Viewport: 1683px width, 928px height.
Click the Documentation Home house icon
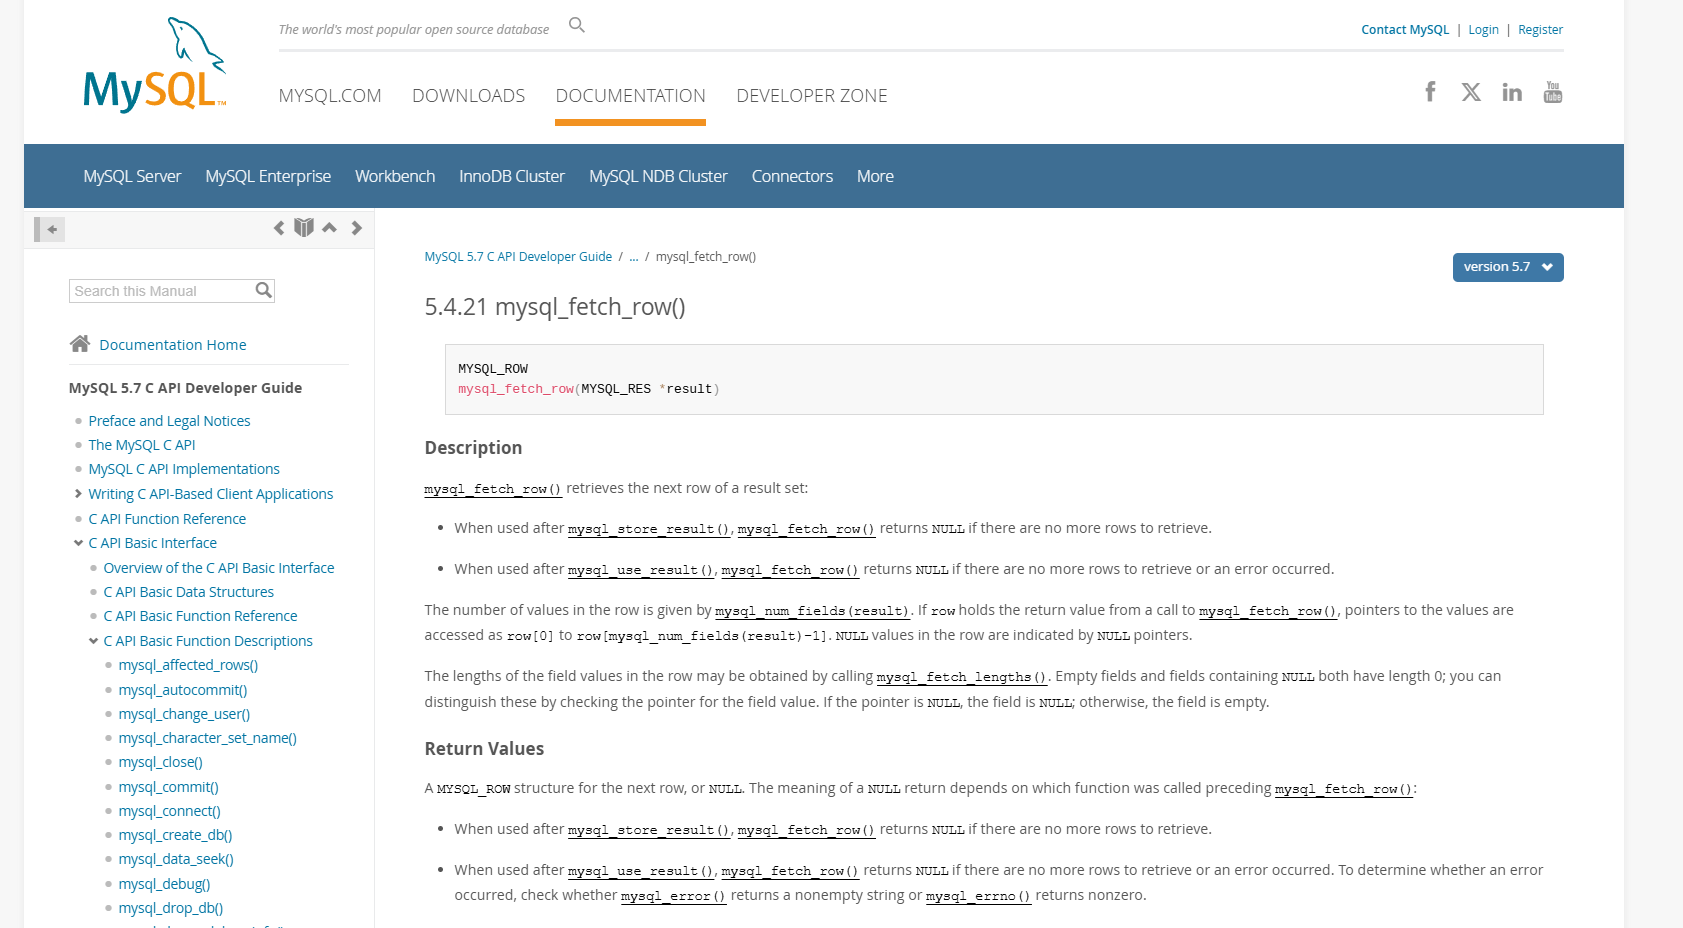coord(80,344)
